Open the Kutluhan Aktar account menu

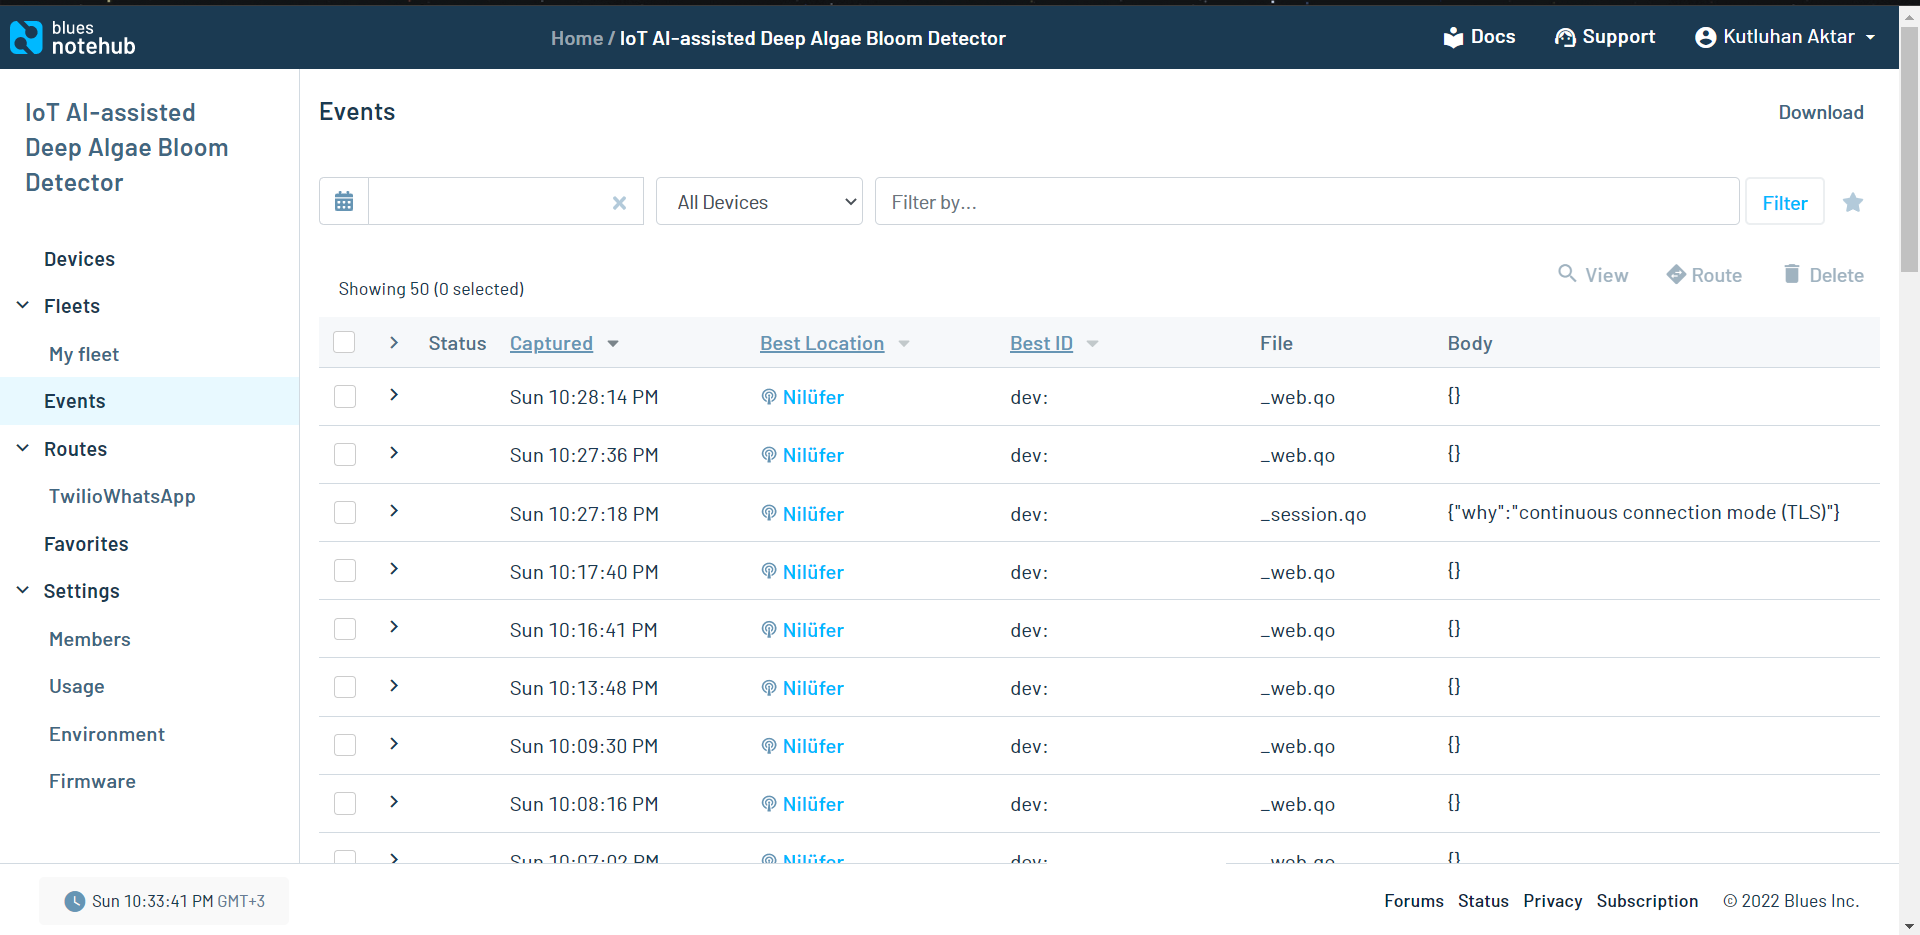coord(1785,37)
